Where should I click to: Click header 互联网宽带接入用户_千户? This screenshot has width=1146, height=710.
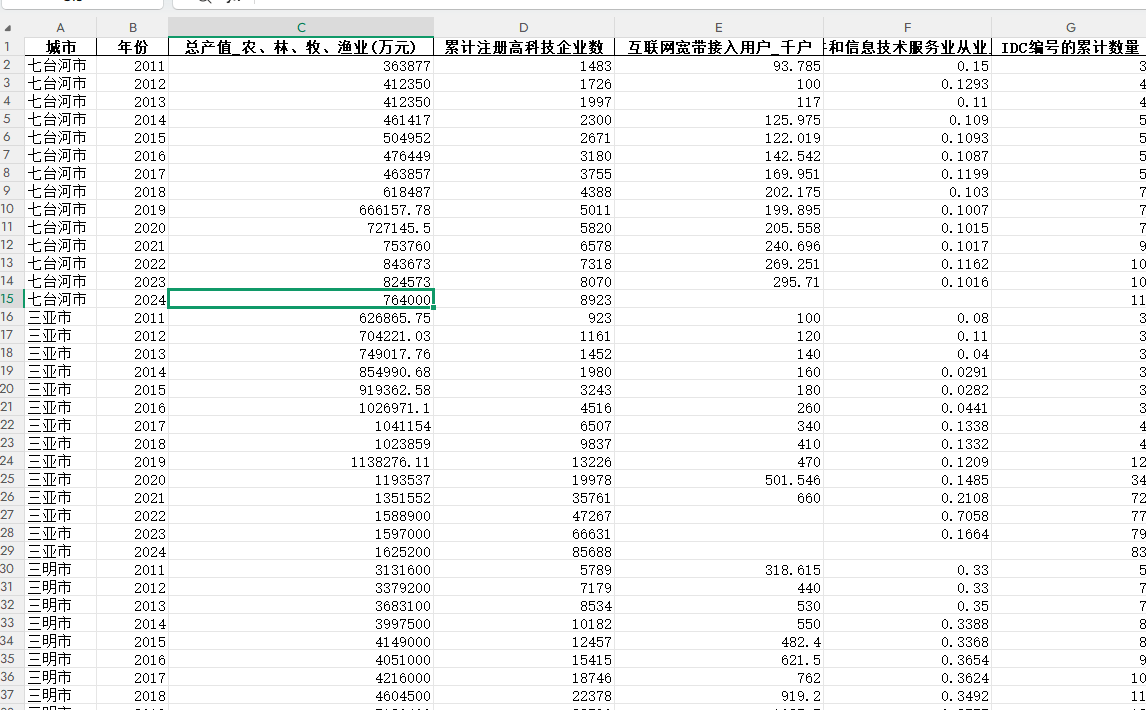718,48
